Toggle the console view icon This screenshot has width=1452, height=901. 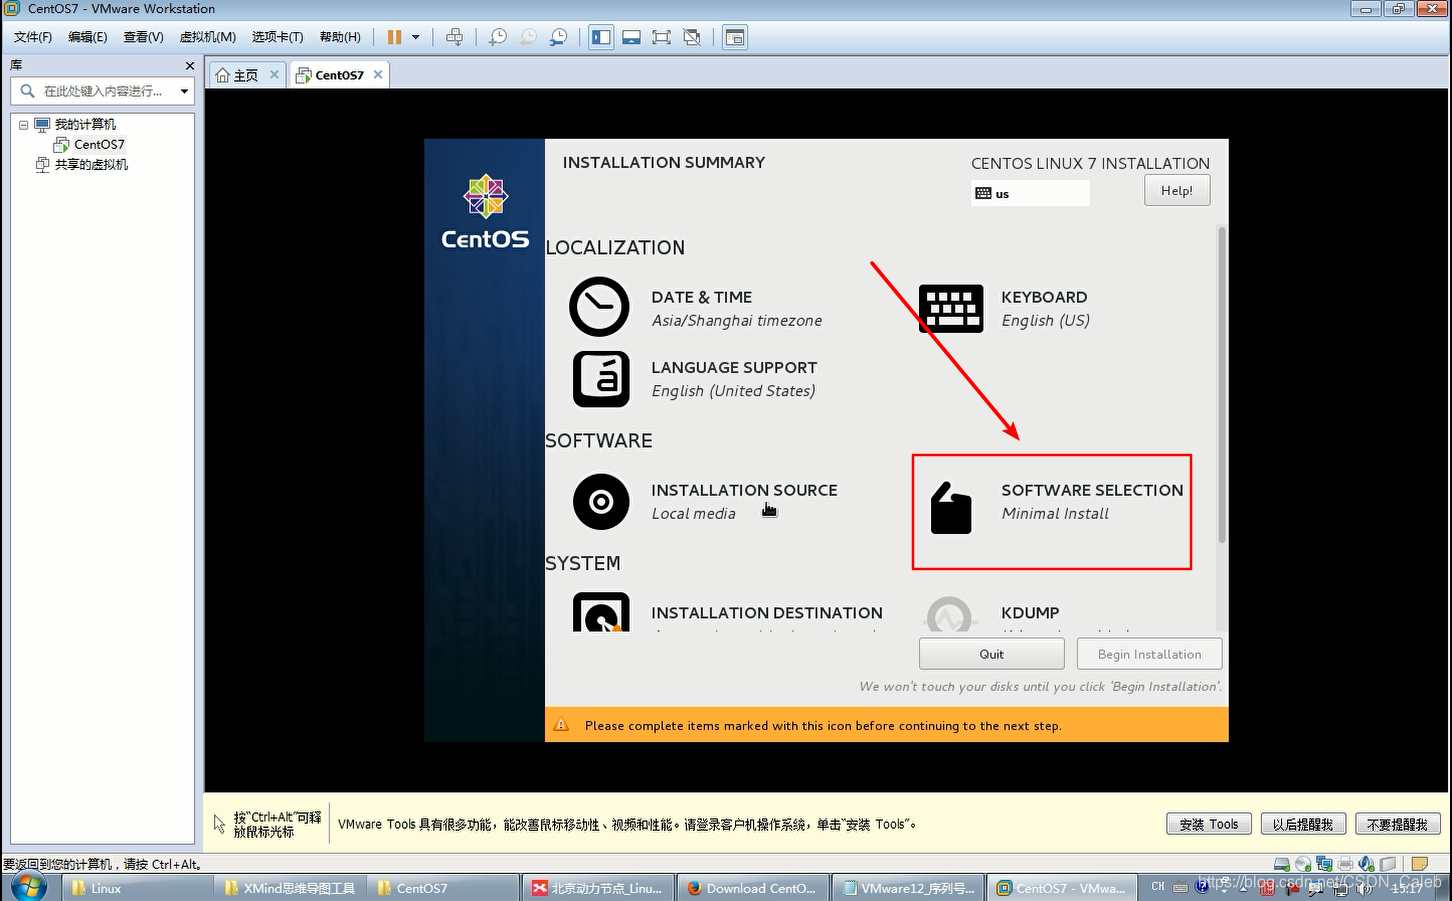click(x=735, y=37)
